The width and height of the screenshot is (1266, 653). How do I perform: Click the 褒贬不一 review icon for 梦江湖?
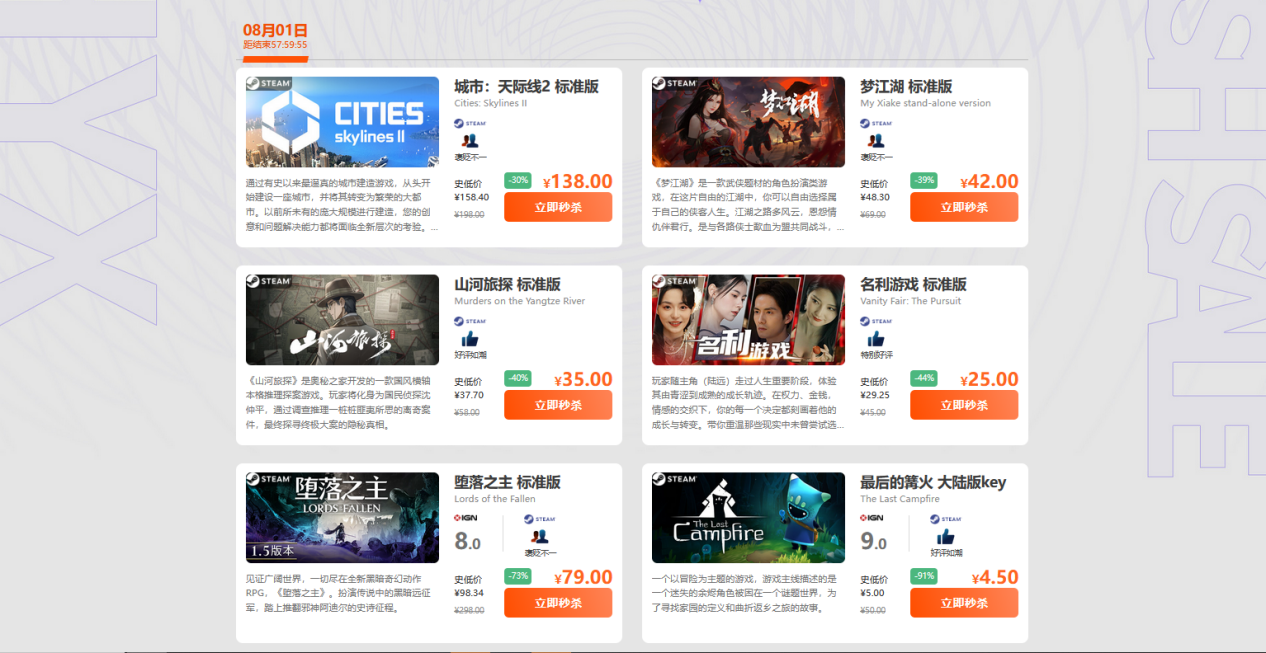876,142
